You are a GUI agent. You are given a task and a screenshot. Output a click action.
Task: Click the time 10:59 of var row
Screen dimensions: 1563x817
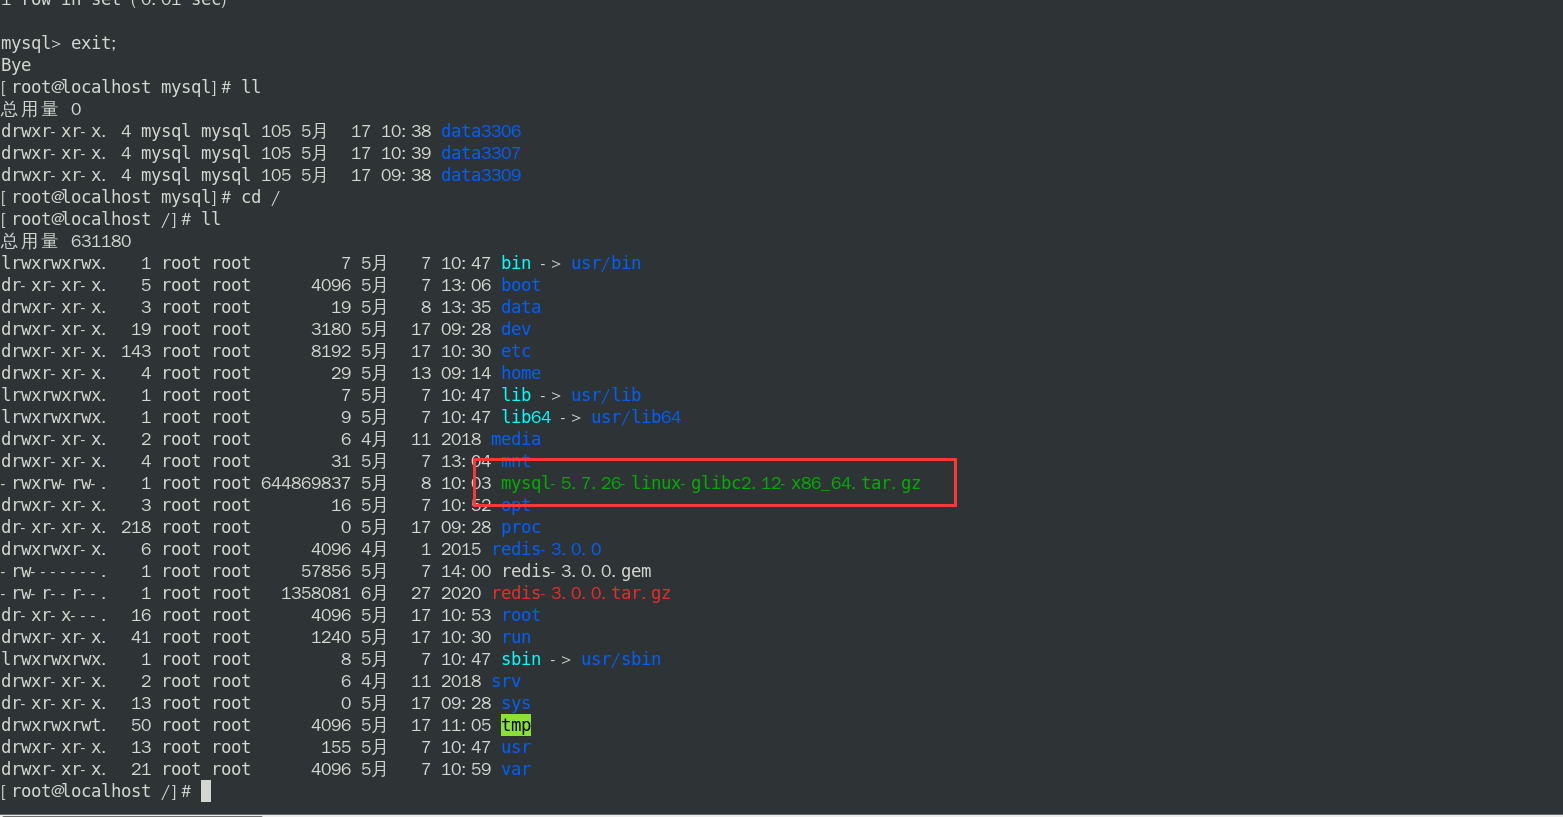tap(466, 769)
